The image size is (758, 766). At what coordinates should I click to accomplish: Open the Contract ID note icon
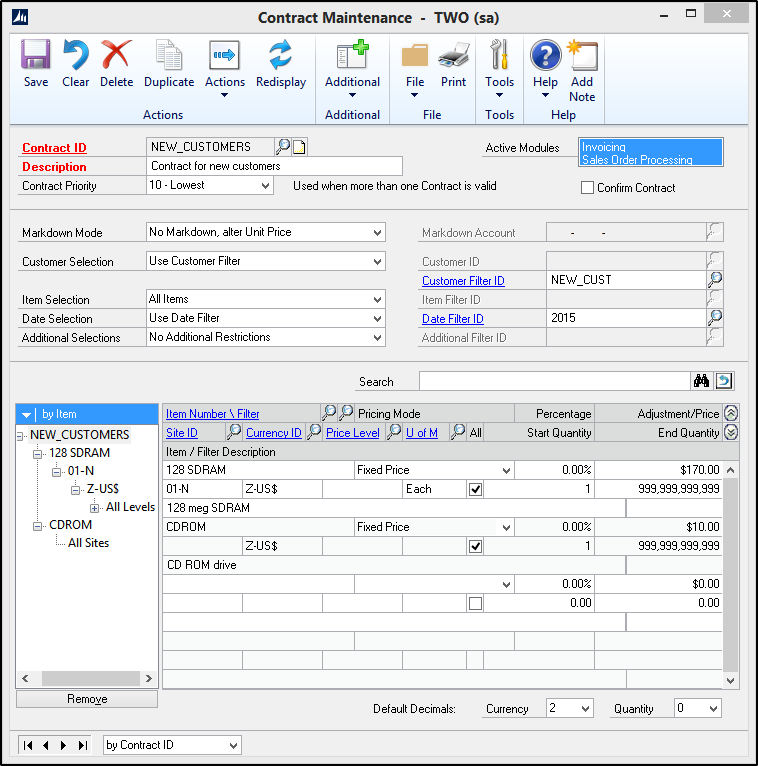click(299, 147)
